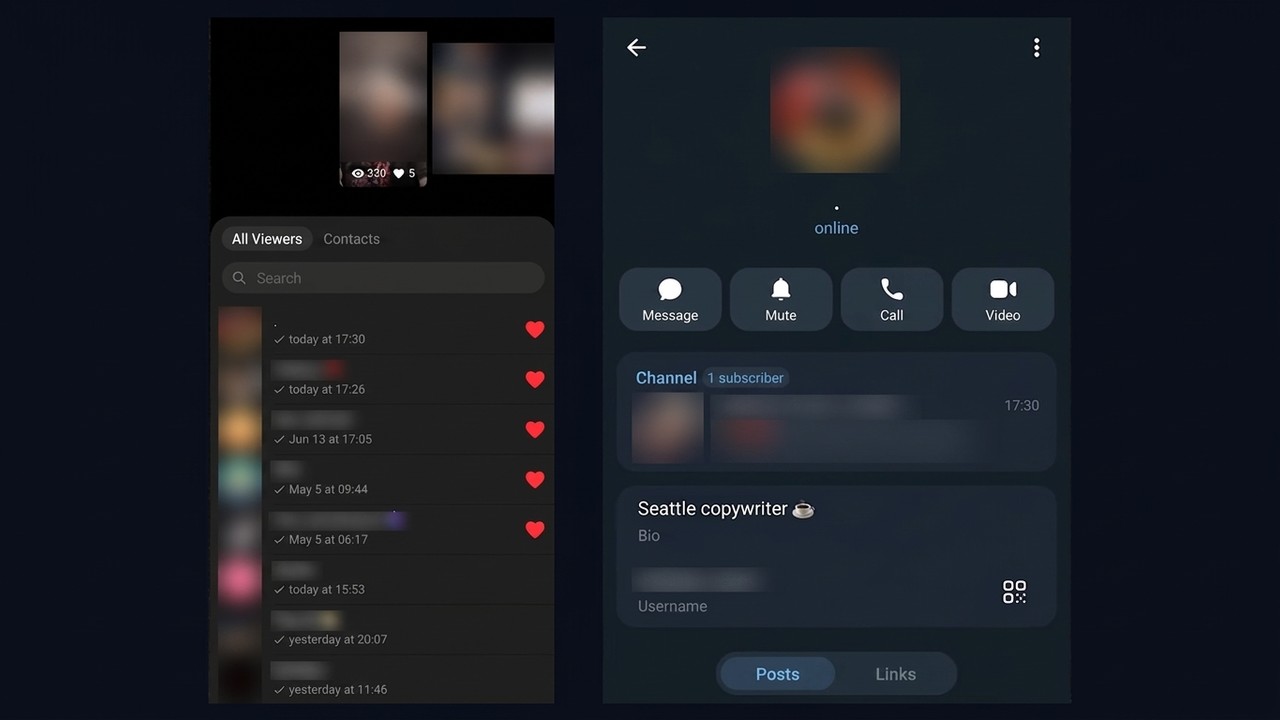Mute notifications with the bell button
Image resolution: width=1280 pixels, height=720 pixels.
click(x=781, y=299)
